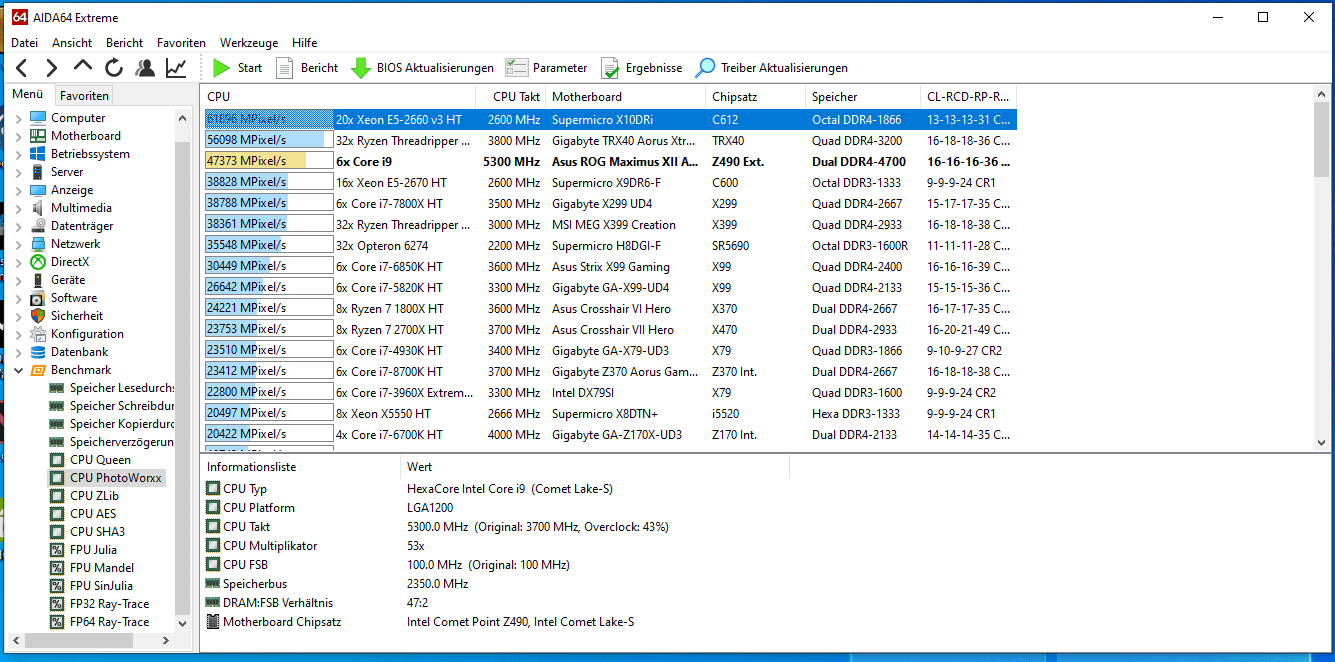
Task: Select the CPU SHA3 benchmark
Action: 97,532
